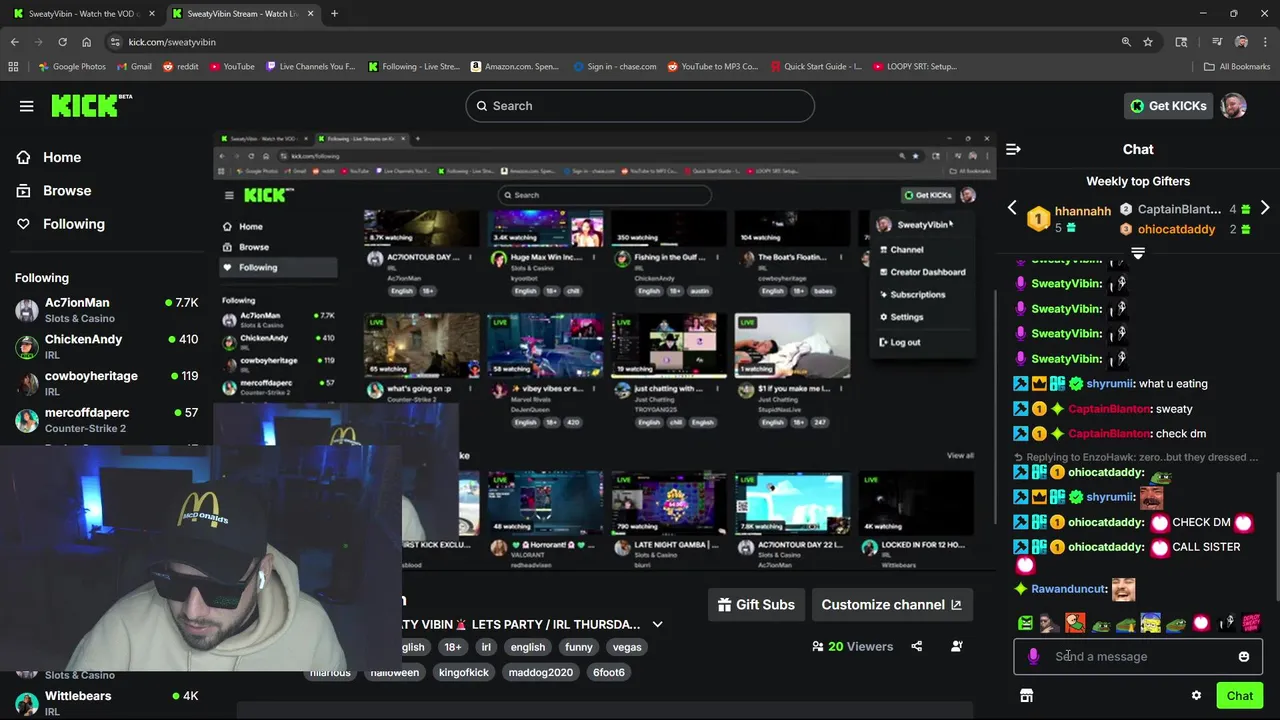This screenshot has width=1280, height=720.
Task: Select the funny stream tag
Action: (x=579, y=647)
